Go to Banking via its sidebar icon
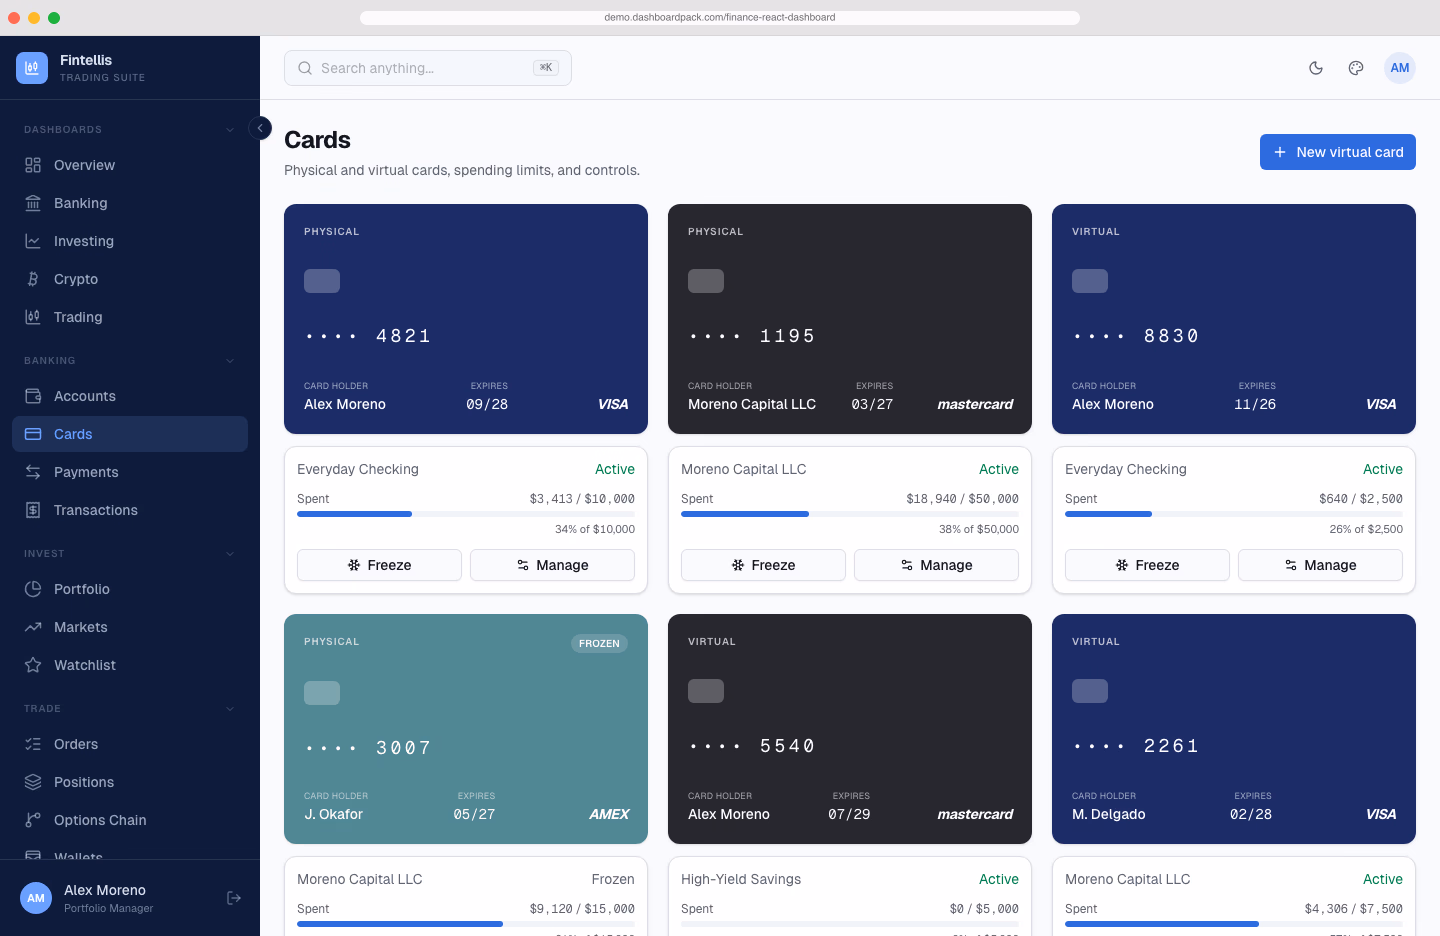 33,203
